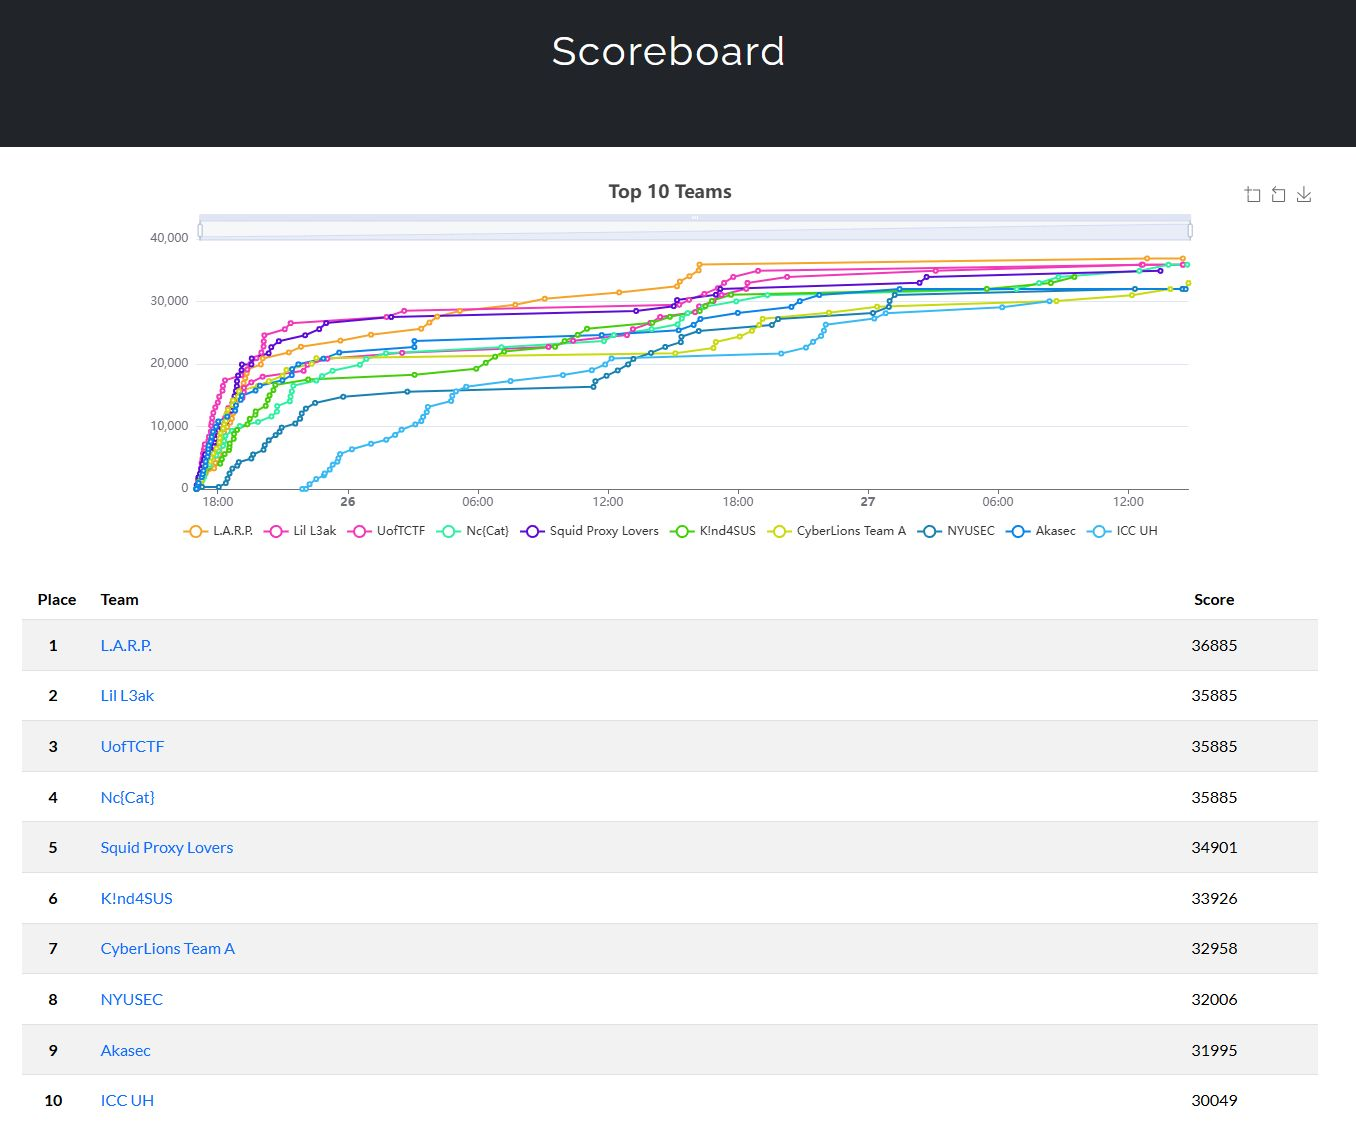Click the Score column header
This screenshot has width=1356, height=1125.
[1214, 599]
